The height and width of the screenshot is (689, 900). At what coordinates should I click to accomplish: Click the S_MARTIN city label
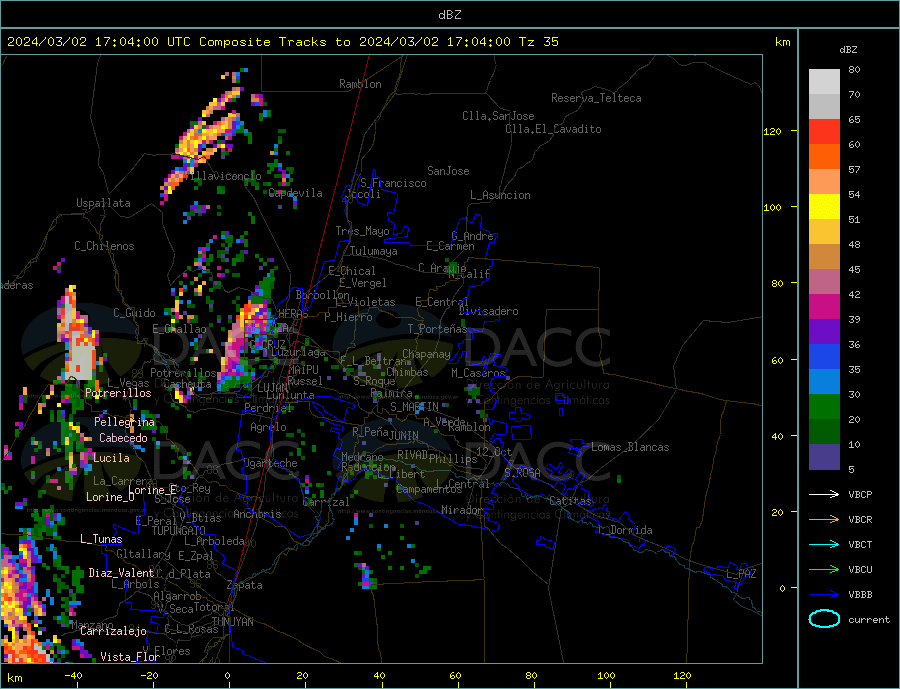(x=414, y=407)
